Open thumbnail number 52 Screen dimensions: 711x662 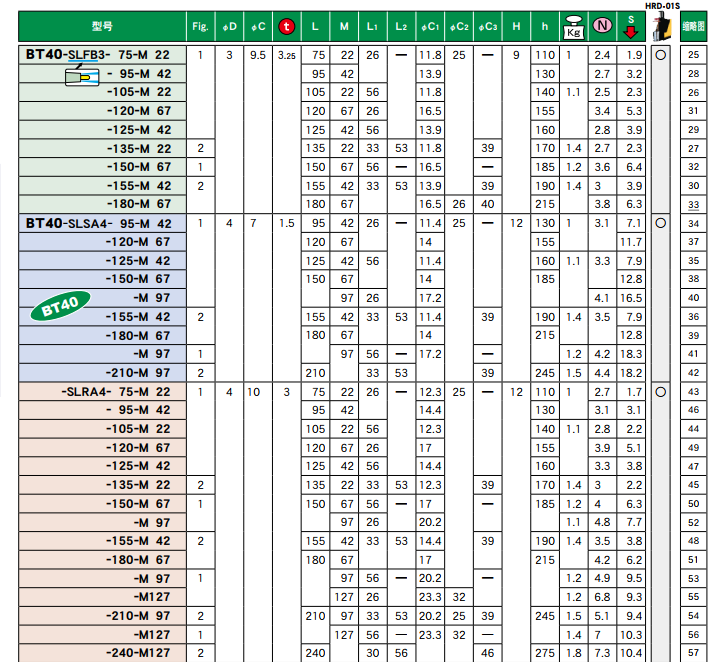pyautogui.click(x=693, y=522)
